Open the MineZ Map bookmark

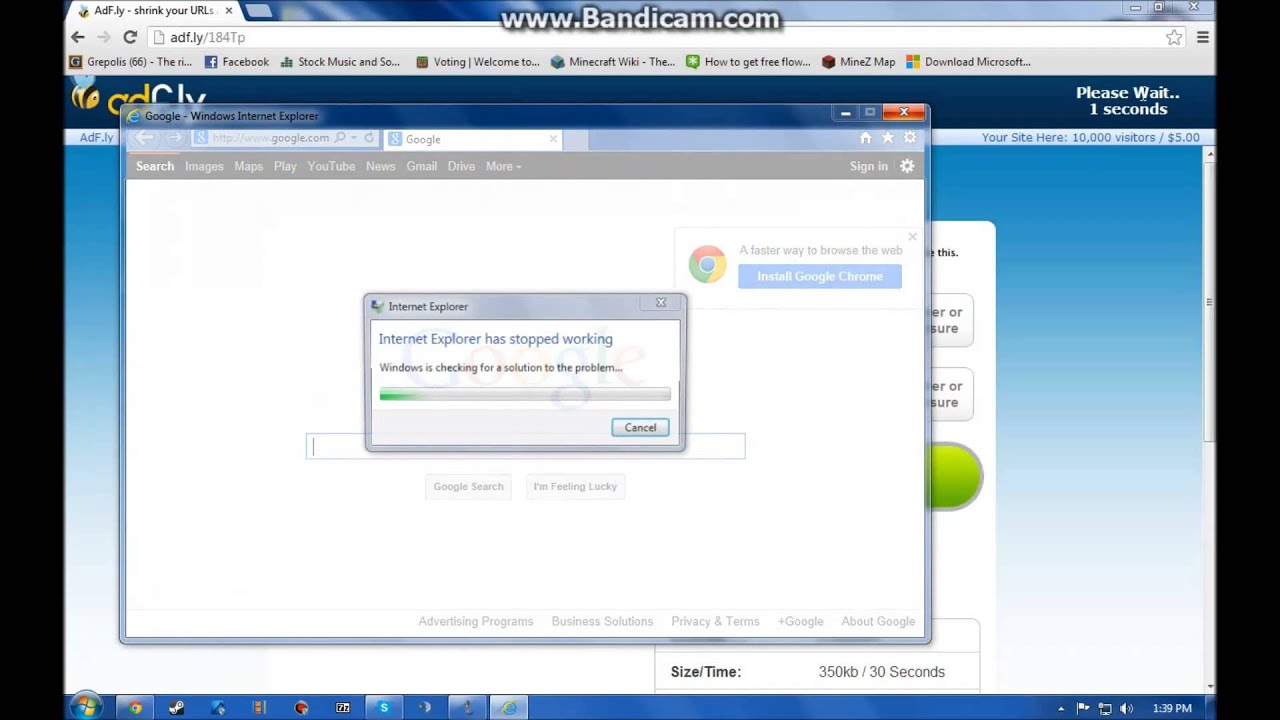[859, 62]
